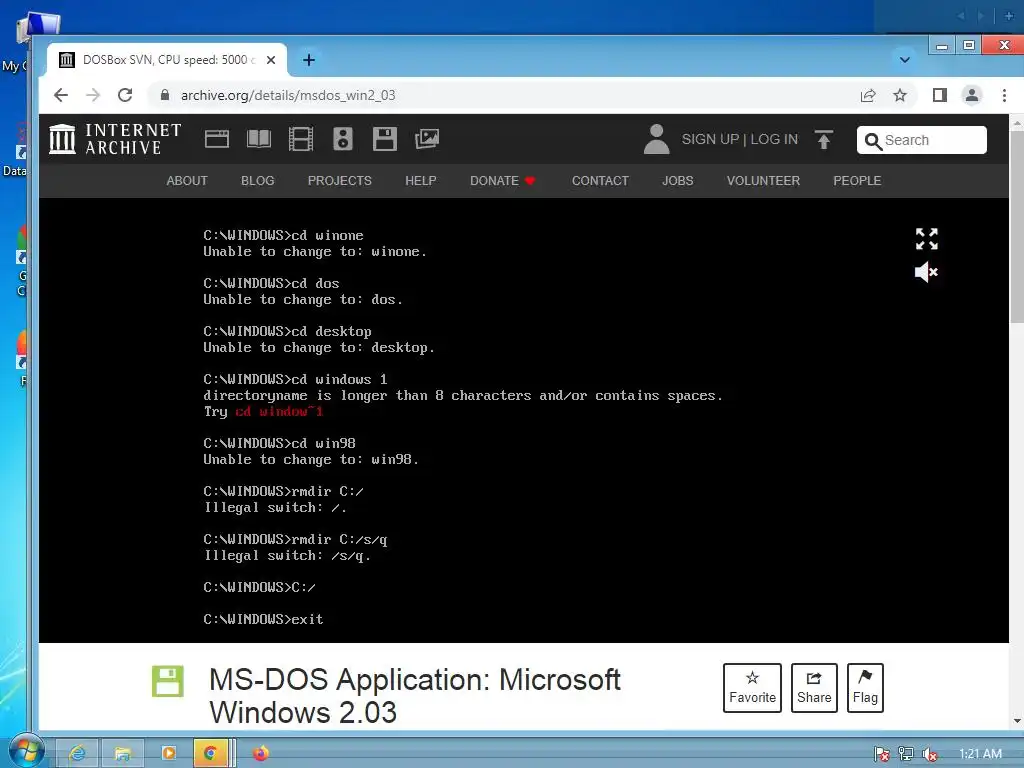
Task: Open Internet Explorer from taskbar
Action: point(77,754)
